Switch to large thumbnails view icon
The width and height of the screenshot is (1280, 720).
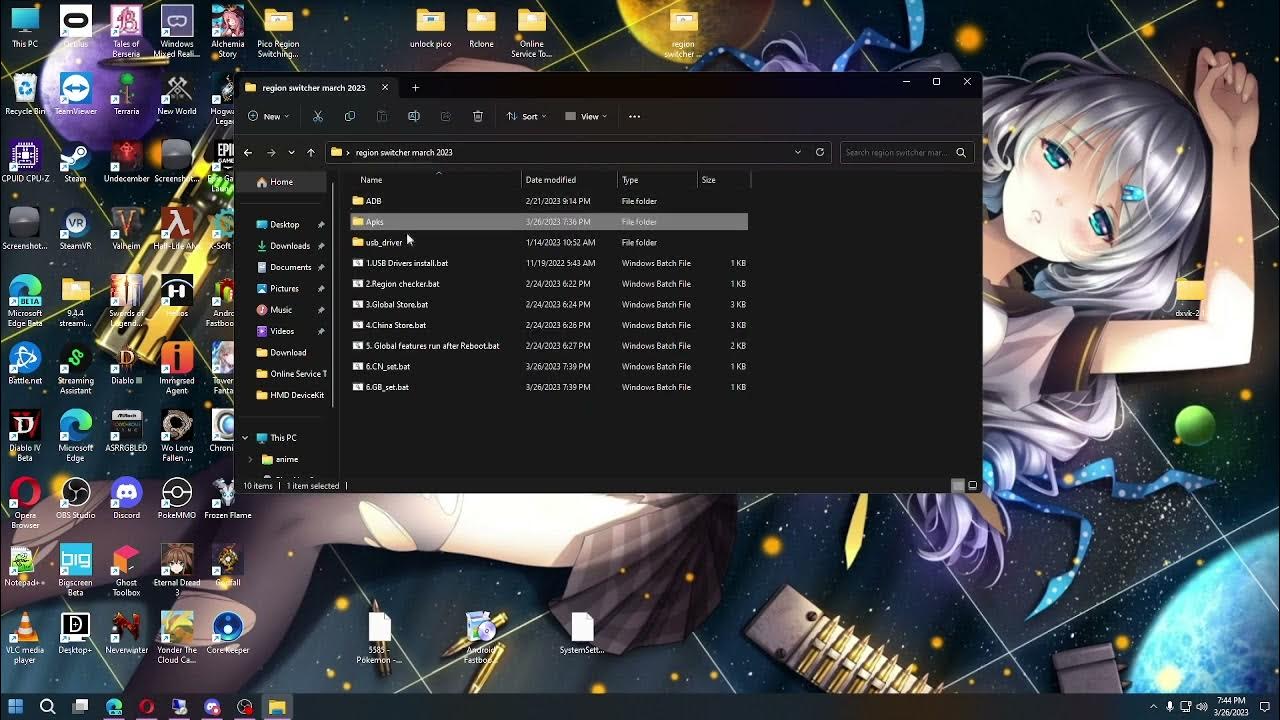tap(972, 486)
